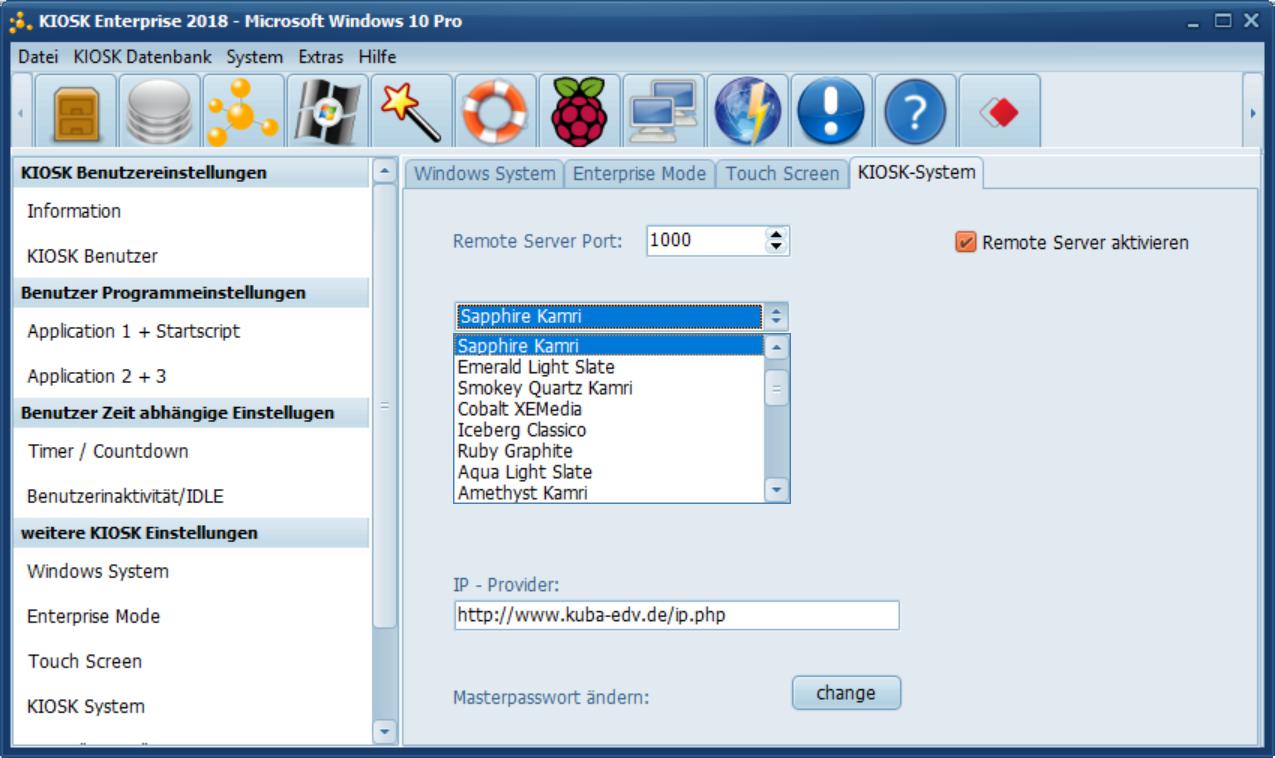
Task: Switch to the Enterprise Mode tab
Action: point(640,174)
